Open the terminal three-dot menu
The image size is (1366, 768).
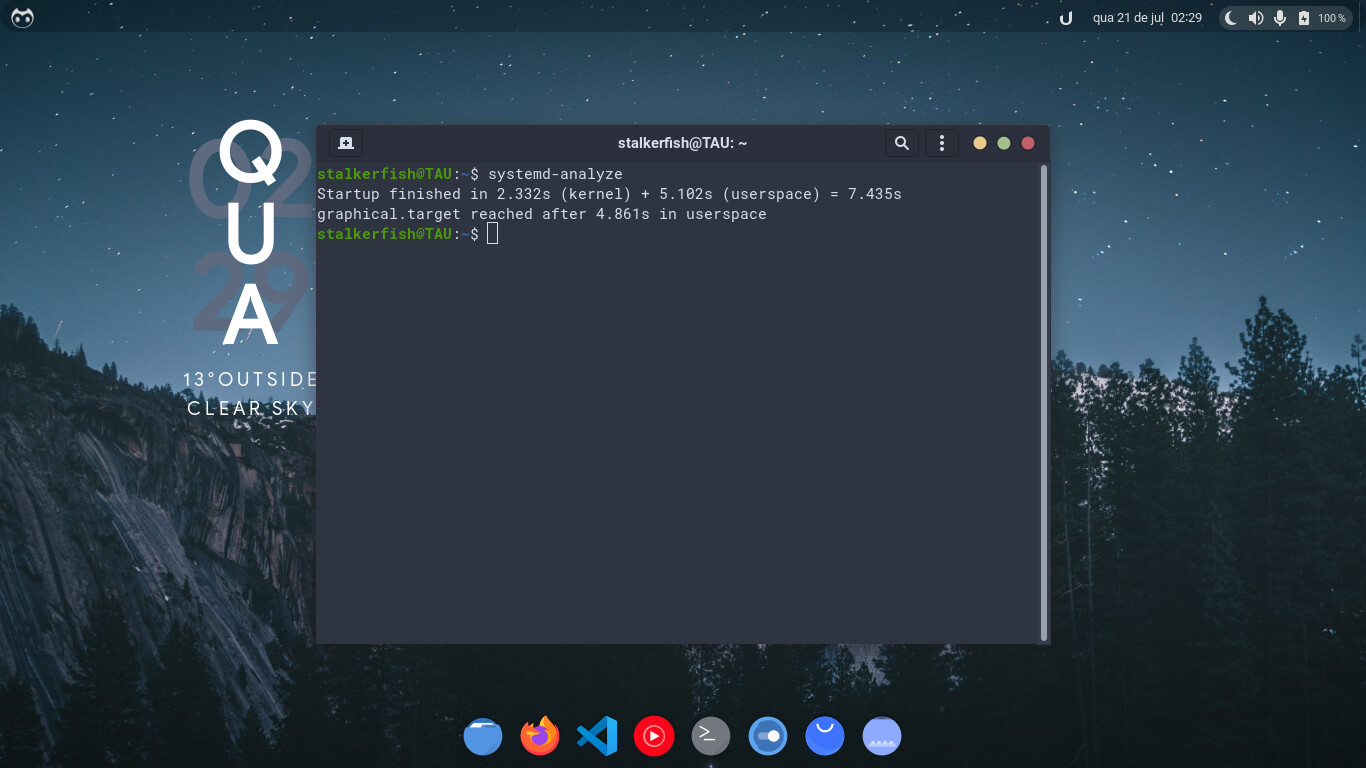click(941, 143)
